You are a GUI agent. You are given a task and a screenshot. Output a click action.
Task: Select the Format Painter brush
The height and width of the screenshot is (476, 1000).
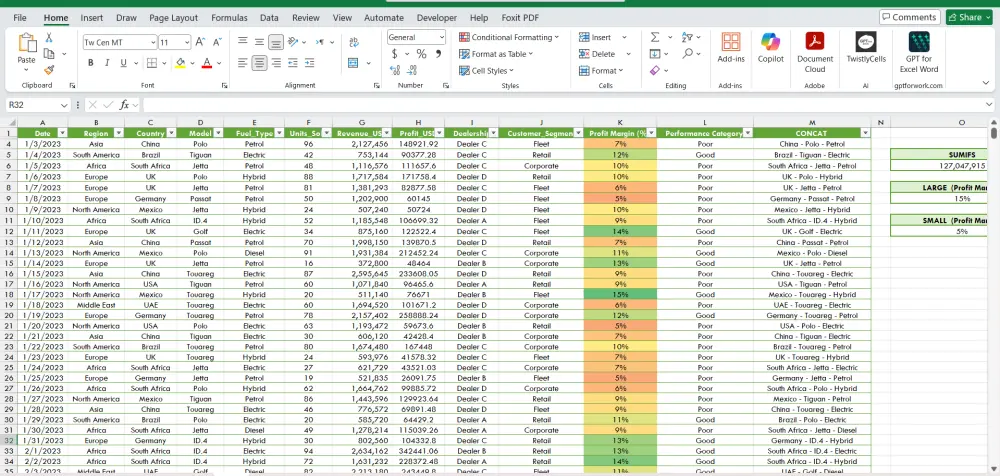pyautogui.click(x=49, y=70)
